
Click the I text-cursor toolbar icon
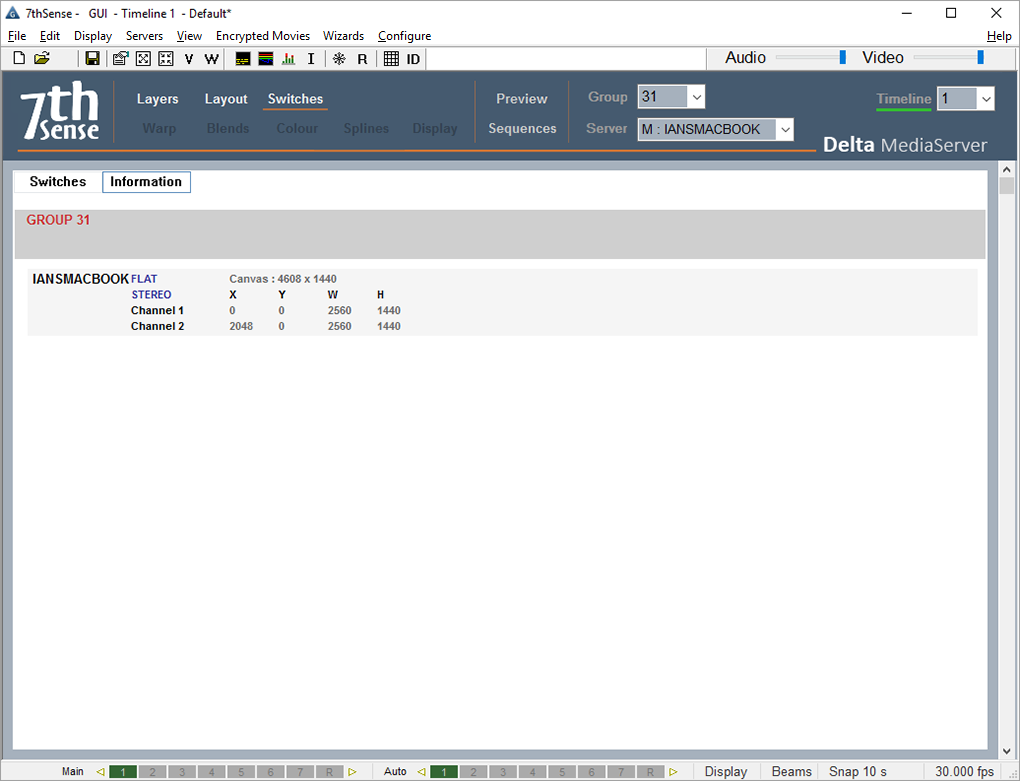point(311,59)
